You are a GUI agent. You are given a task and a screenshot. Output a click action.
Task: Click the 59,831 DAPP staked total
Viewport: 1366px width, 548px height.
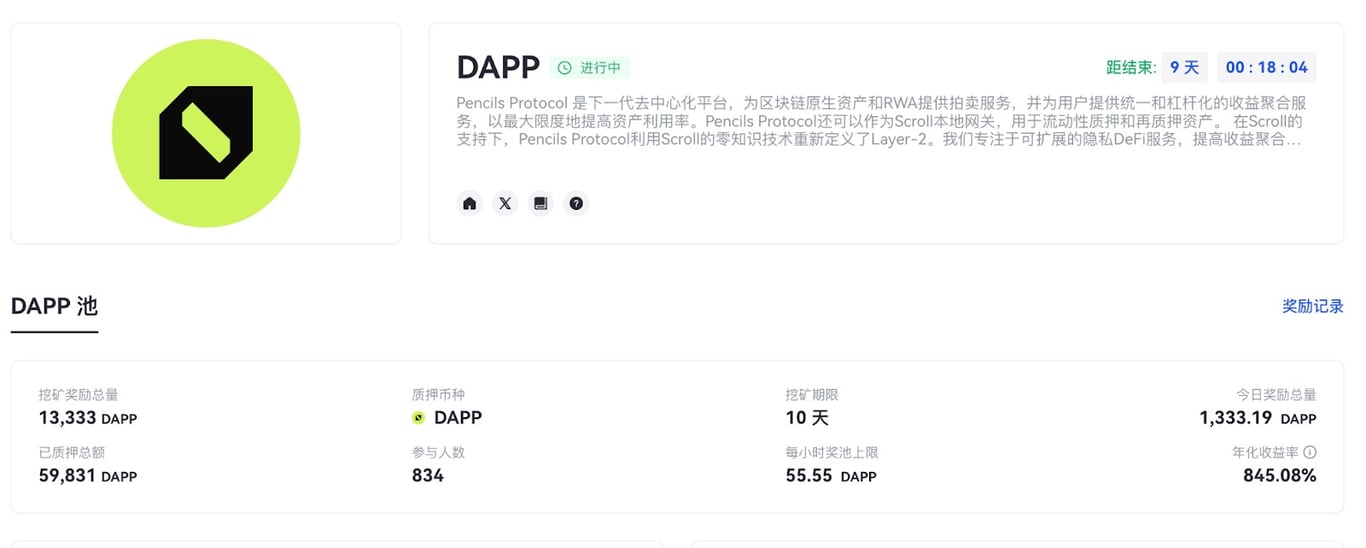[x=88, y=476]
